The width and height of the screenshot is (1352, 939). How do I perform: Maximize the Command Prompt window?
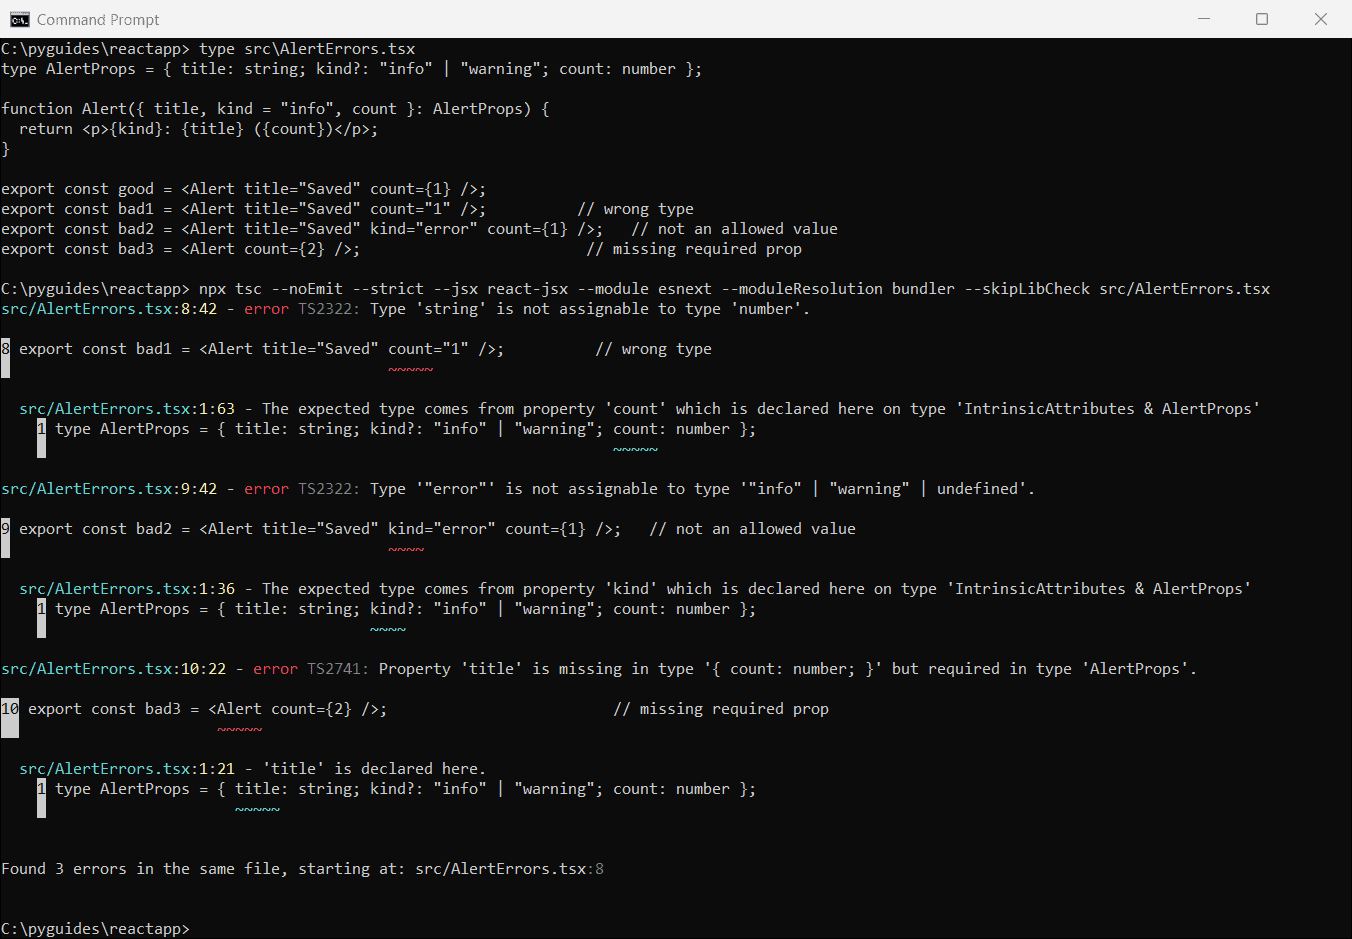point(1262,19)
